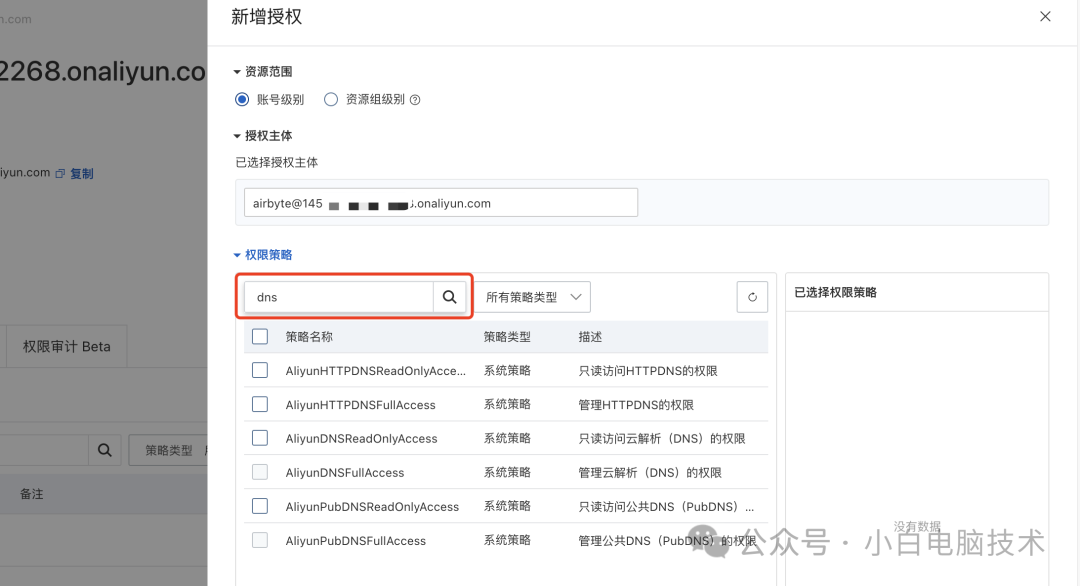Click the 已选择权限策略 panel header
The height and width of the screenshot is (586, 1080).
pyautogui.click(x=835, y=292)
